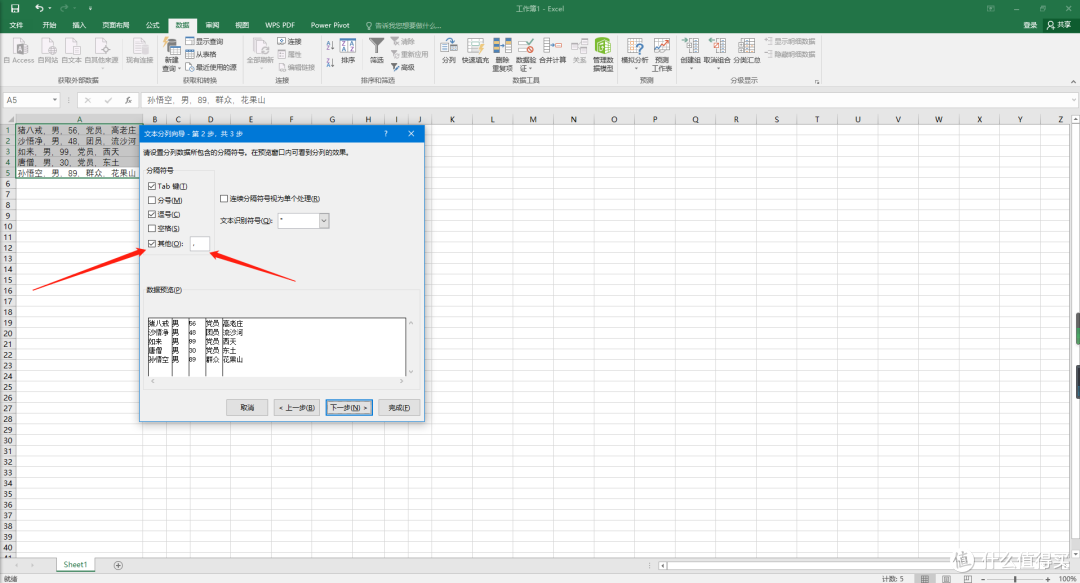Click the Save icon in quick access toolbar

(14, 8)
